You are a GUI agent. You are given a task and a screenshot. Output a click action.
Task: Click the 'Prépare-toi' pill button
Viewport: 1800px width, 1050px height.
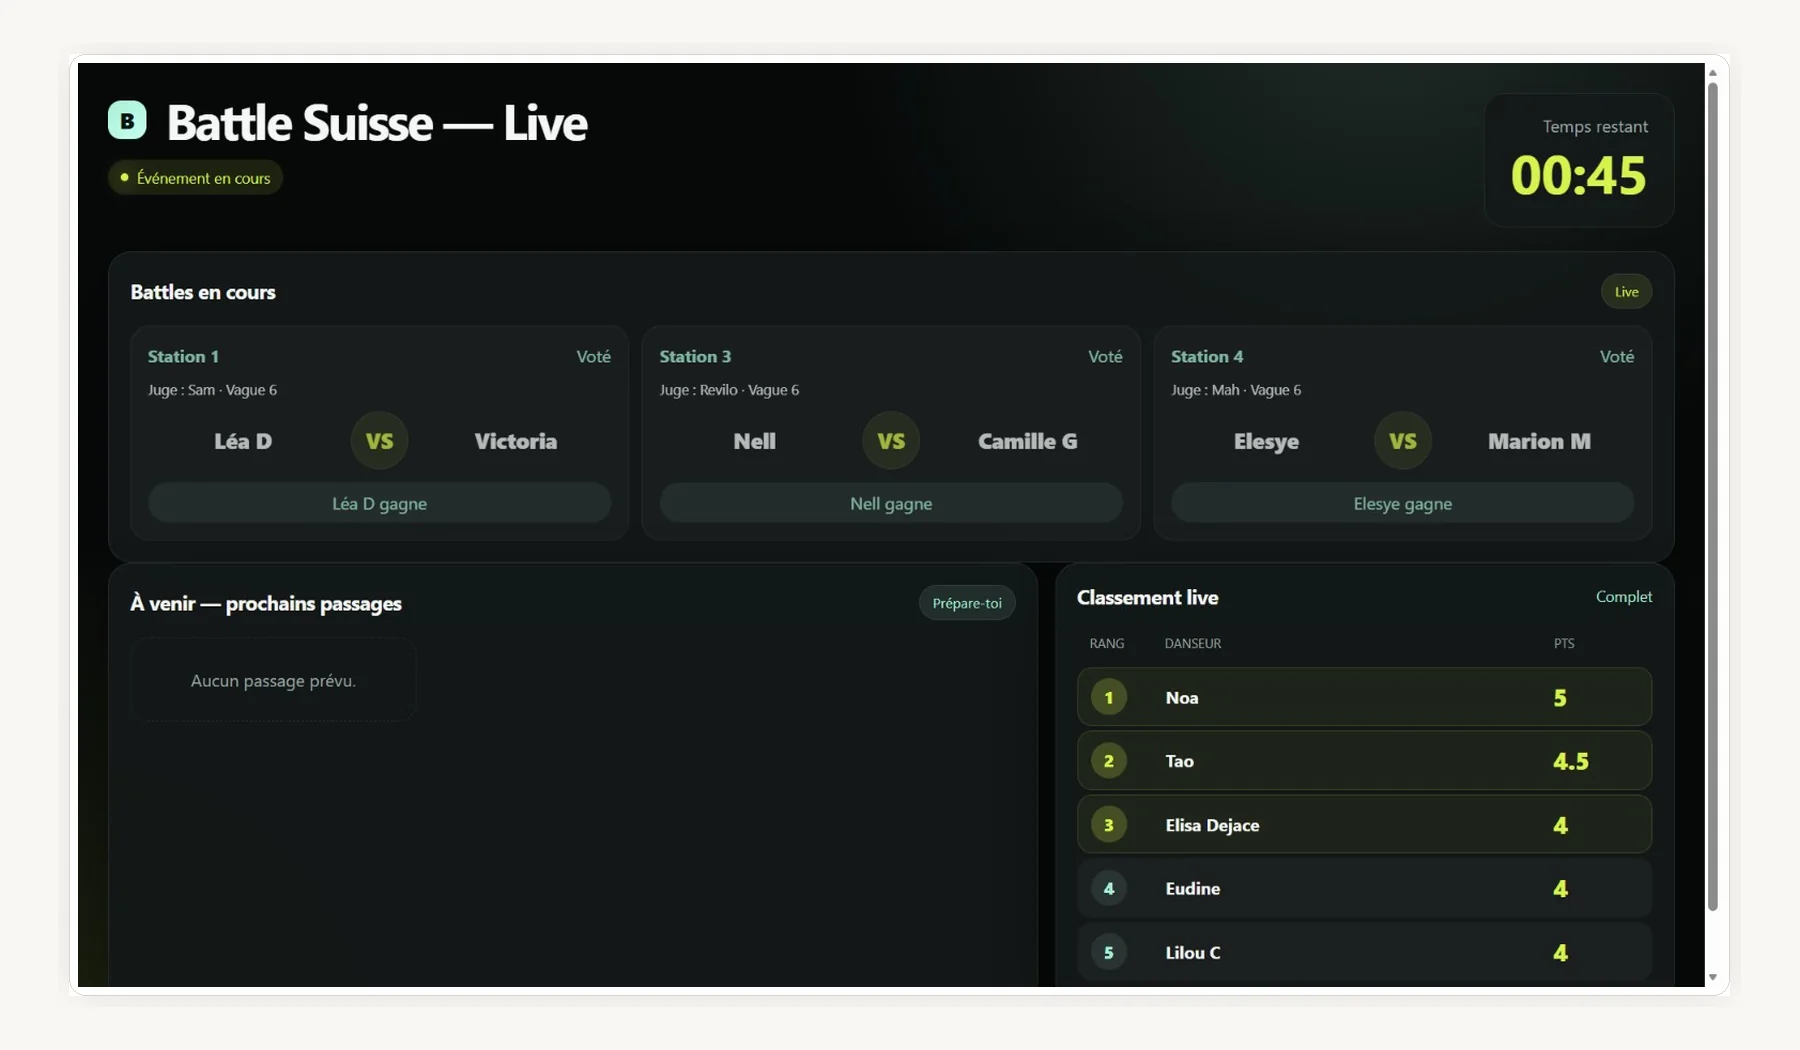(x=967, y=603)
